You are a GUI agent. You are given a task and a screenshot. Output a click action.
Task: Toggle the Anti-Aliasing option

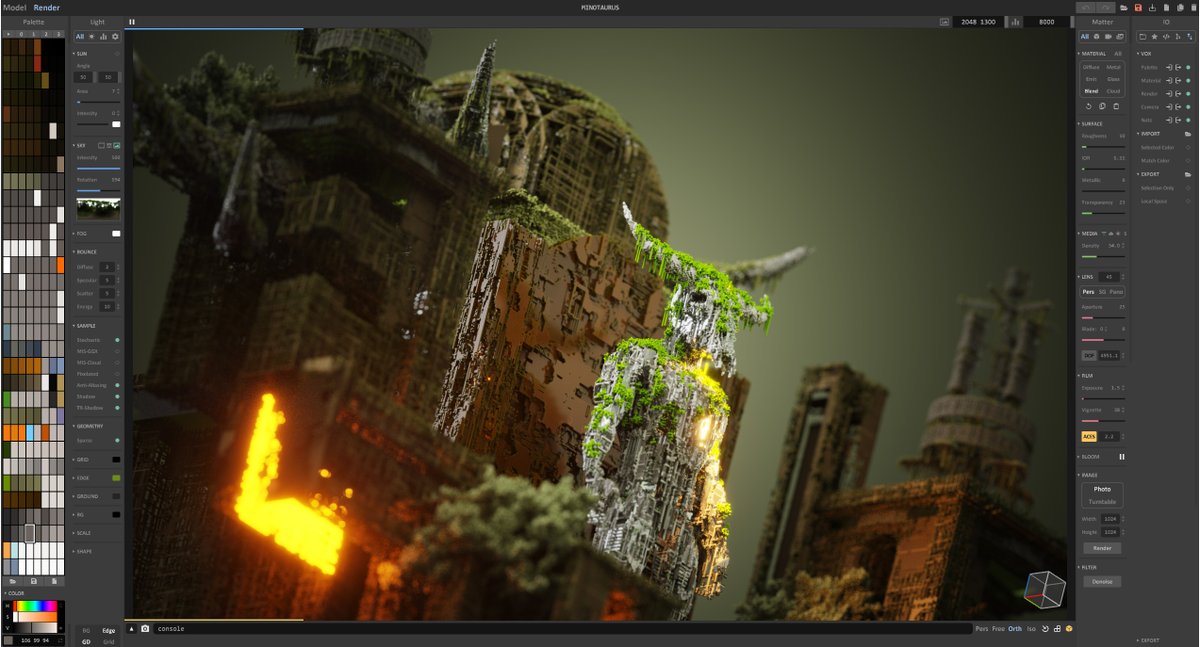coord(117,385)
